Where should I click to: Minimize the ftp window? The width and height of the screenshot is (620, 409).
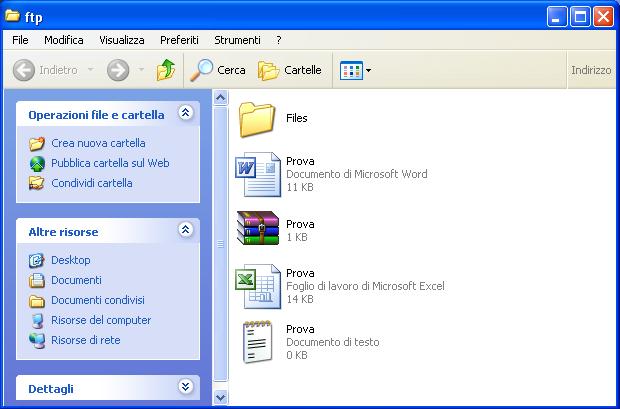557,17
